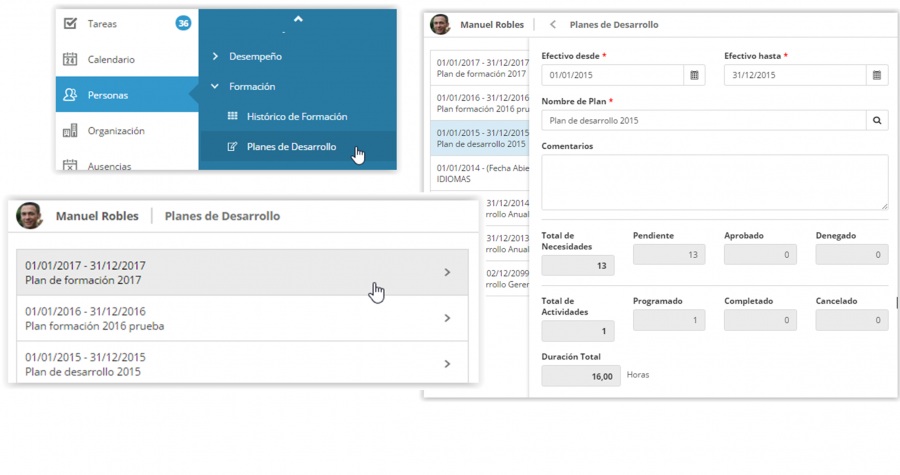Click search icon in Nombre de Plan
Viewport: 900px width, 475px height.
pyautogui.click(x=877, y=121)
